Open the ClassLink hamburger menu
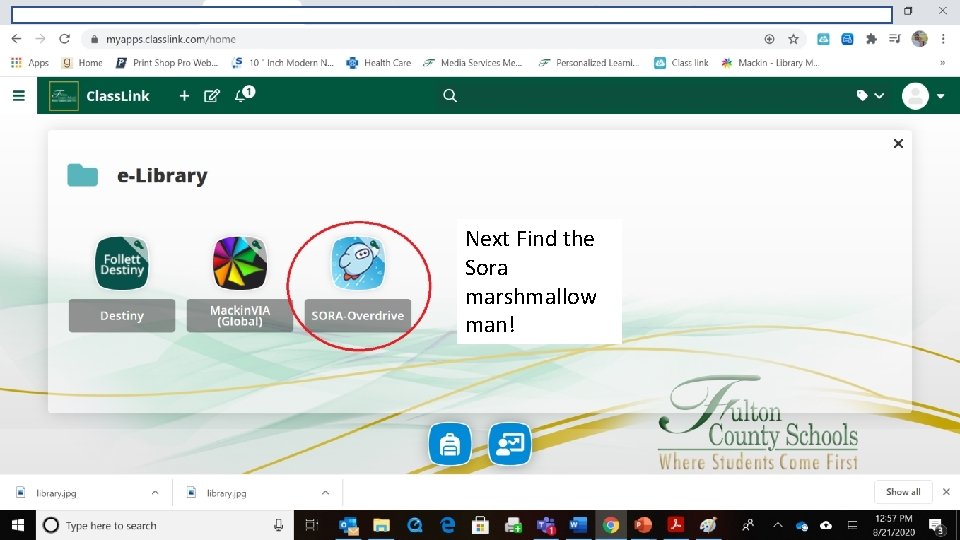 coord(19,96)
